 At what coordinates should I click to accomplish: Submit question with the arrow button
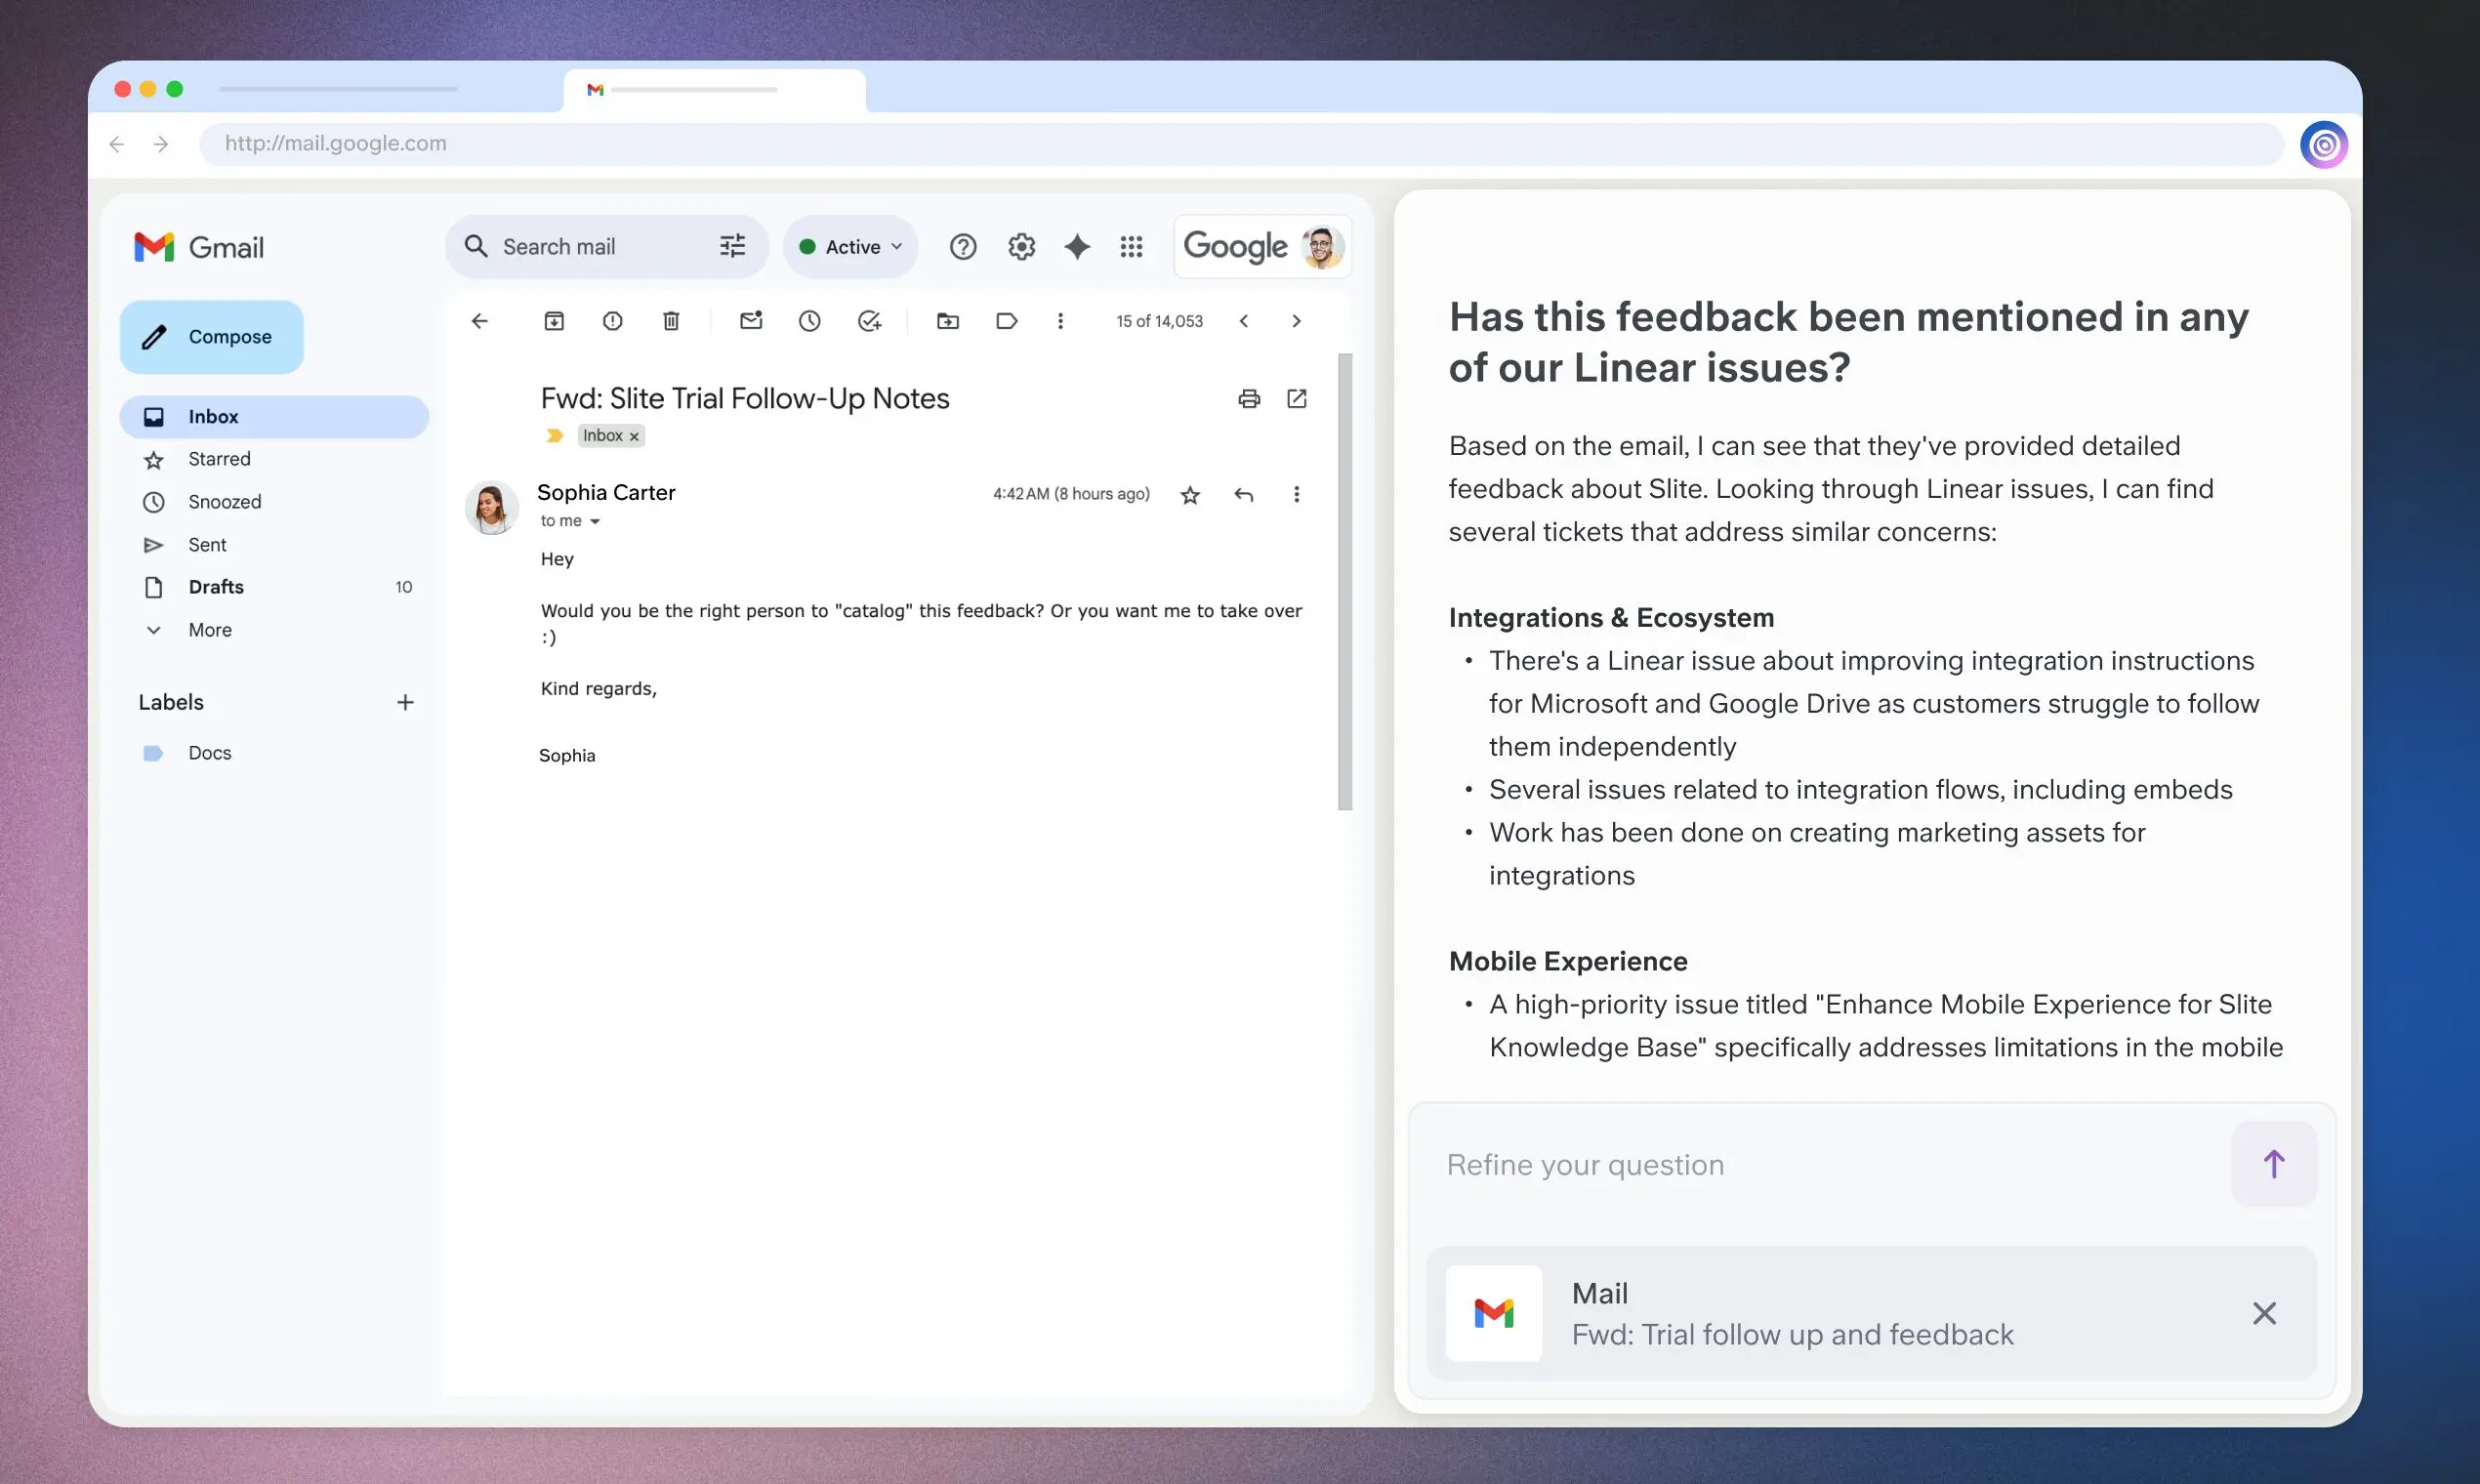coord(2273,1164)
